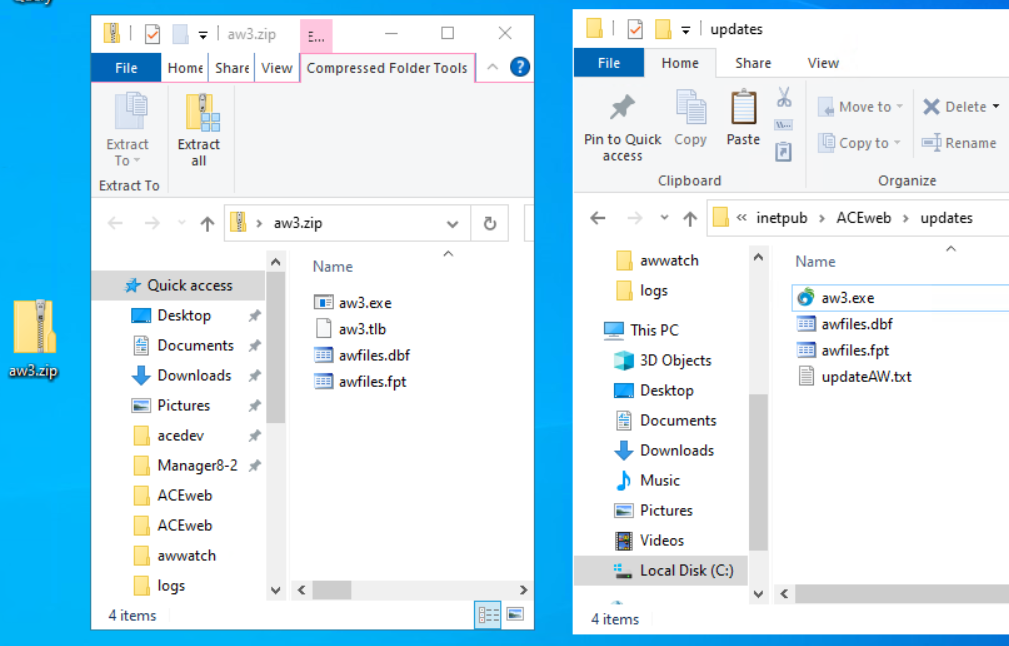Open Quick Access Toolbar dropdown in aw3.zip window
1009x646 pixels.
(x=203, y=34)
